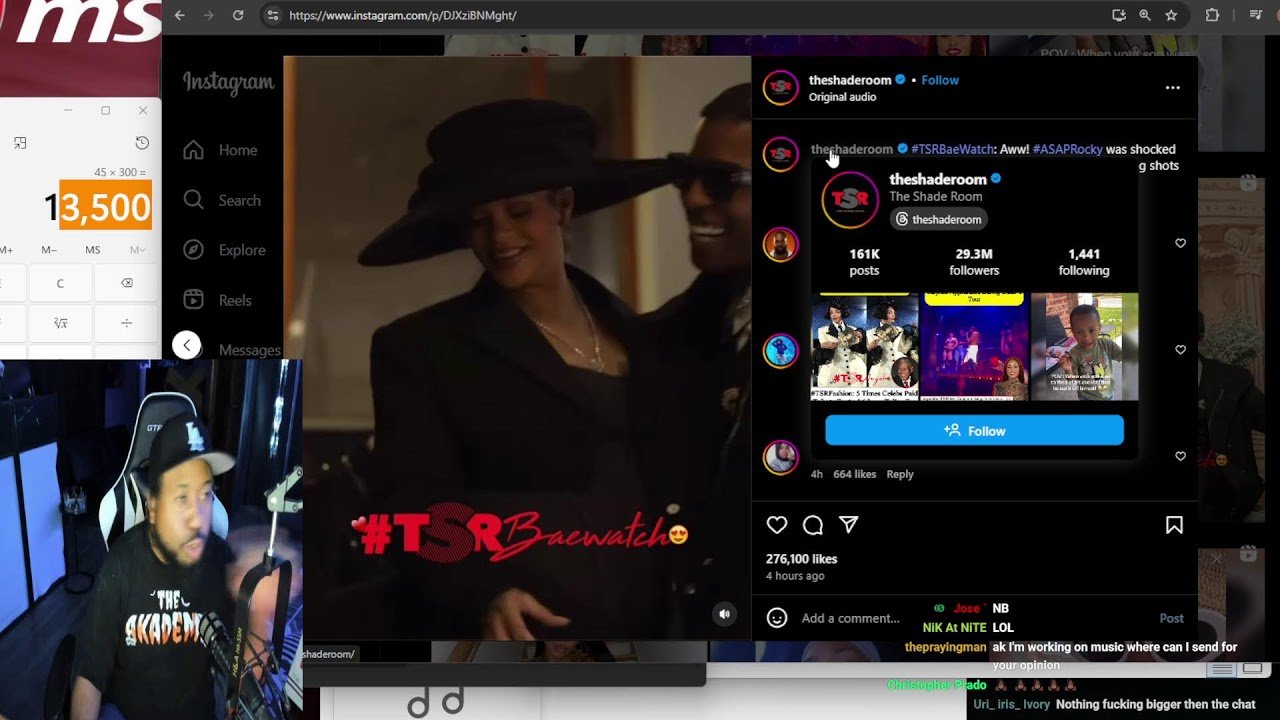Go to previous post with left arrow
This screenshot has width=1280, height=720.
pyautogui.click(x=186, y=345)
